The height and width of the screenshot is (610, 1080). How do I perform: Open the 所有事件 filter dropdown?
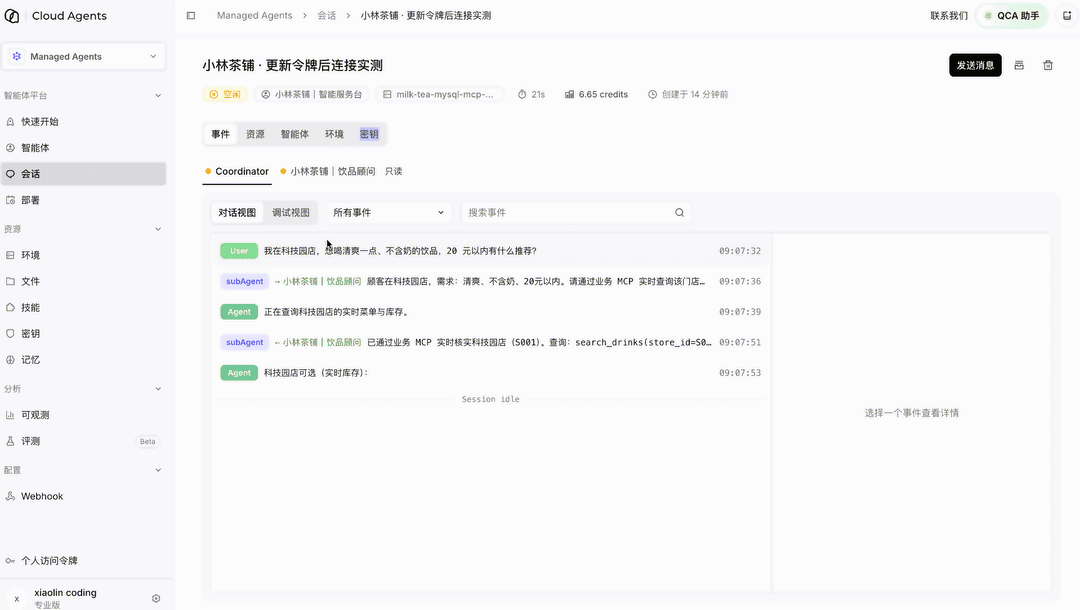point(388,213)
